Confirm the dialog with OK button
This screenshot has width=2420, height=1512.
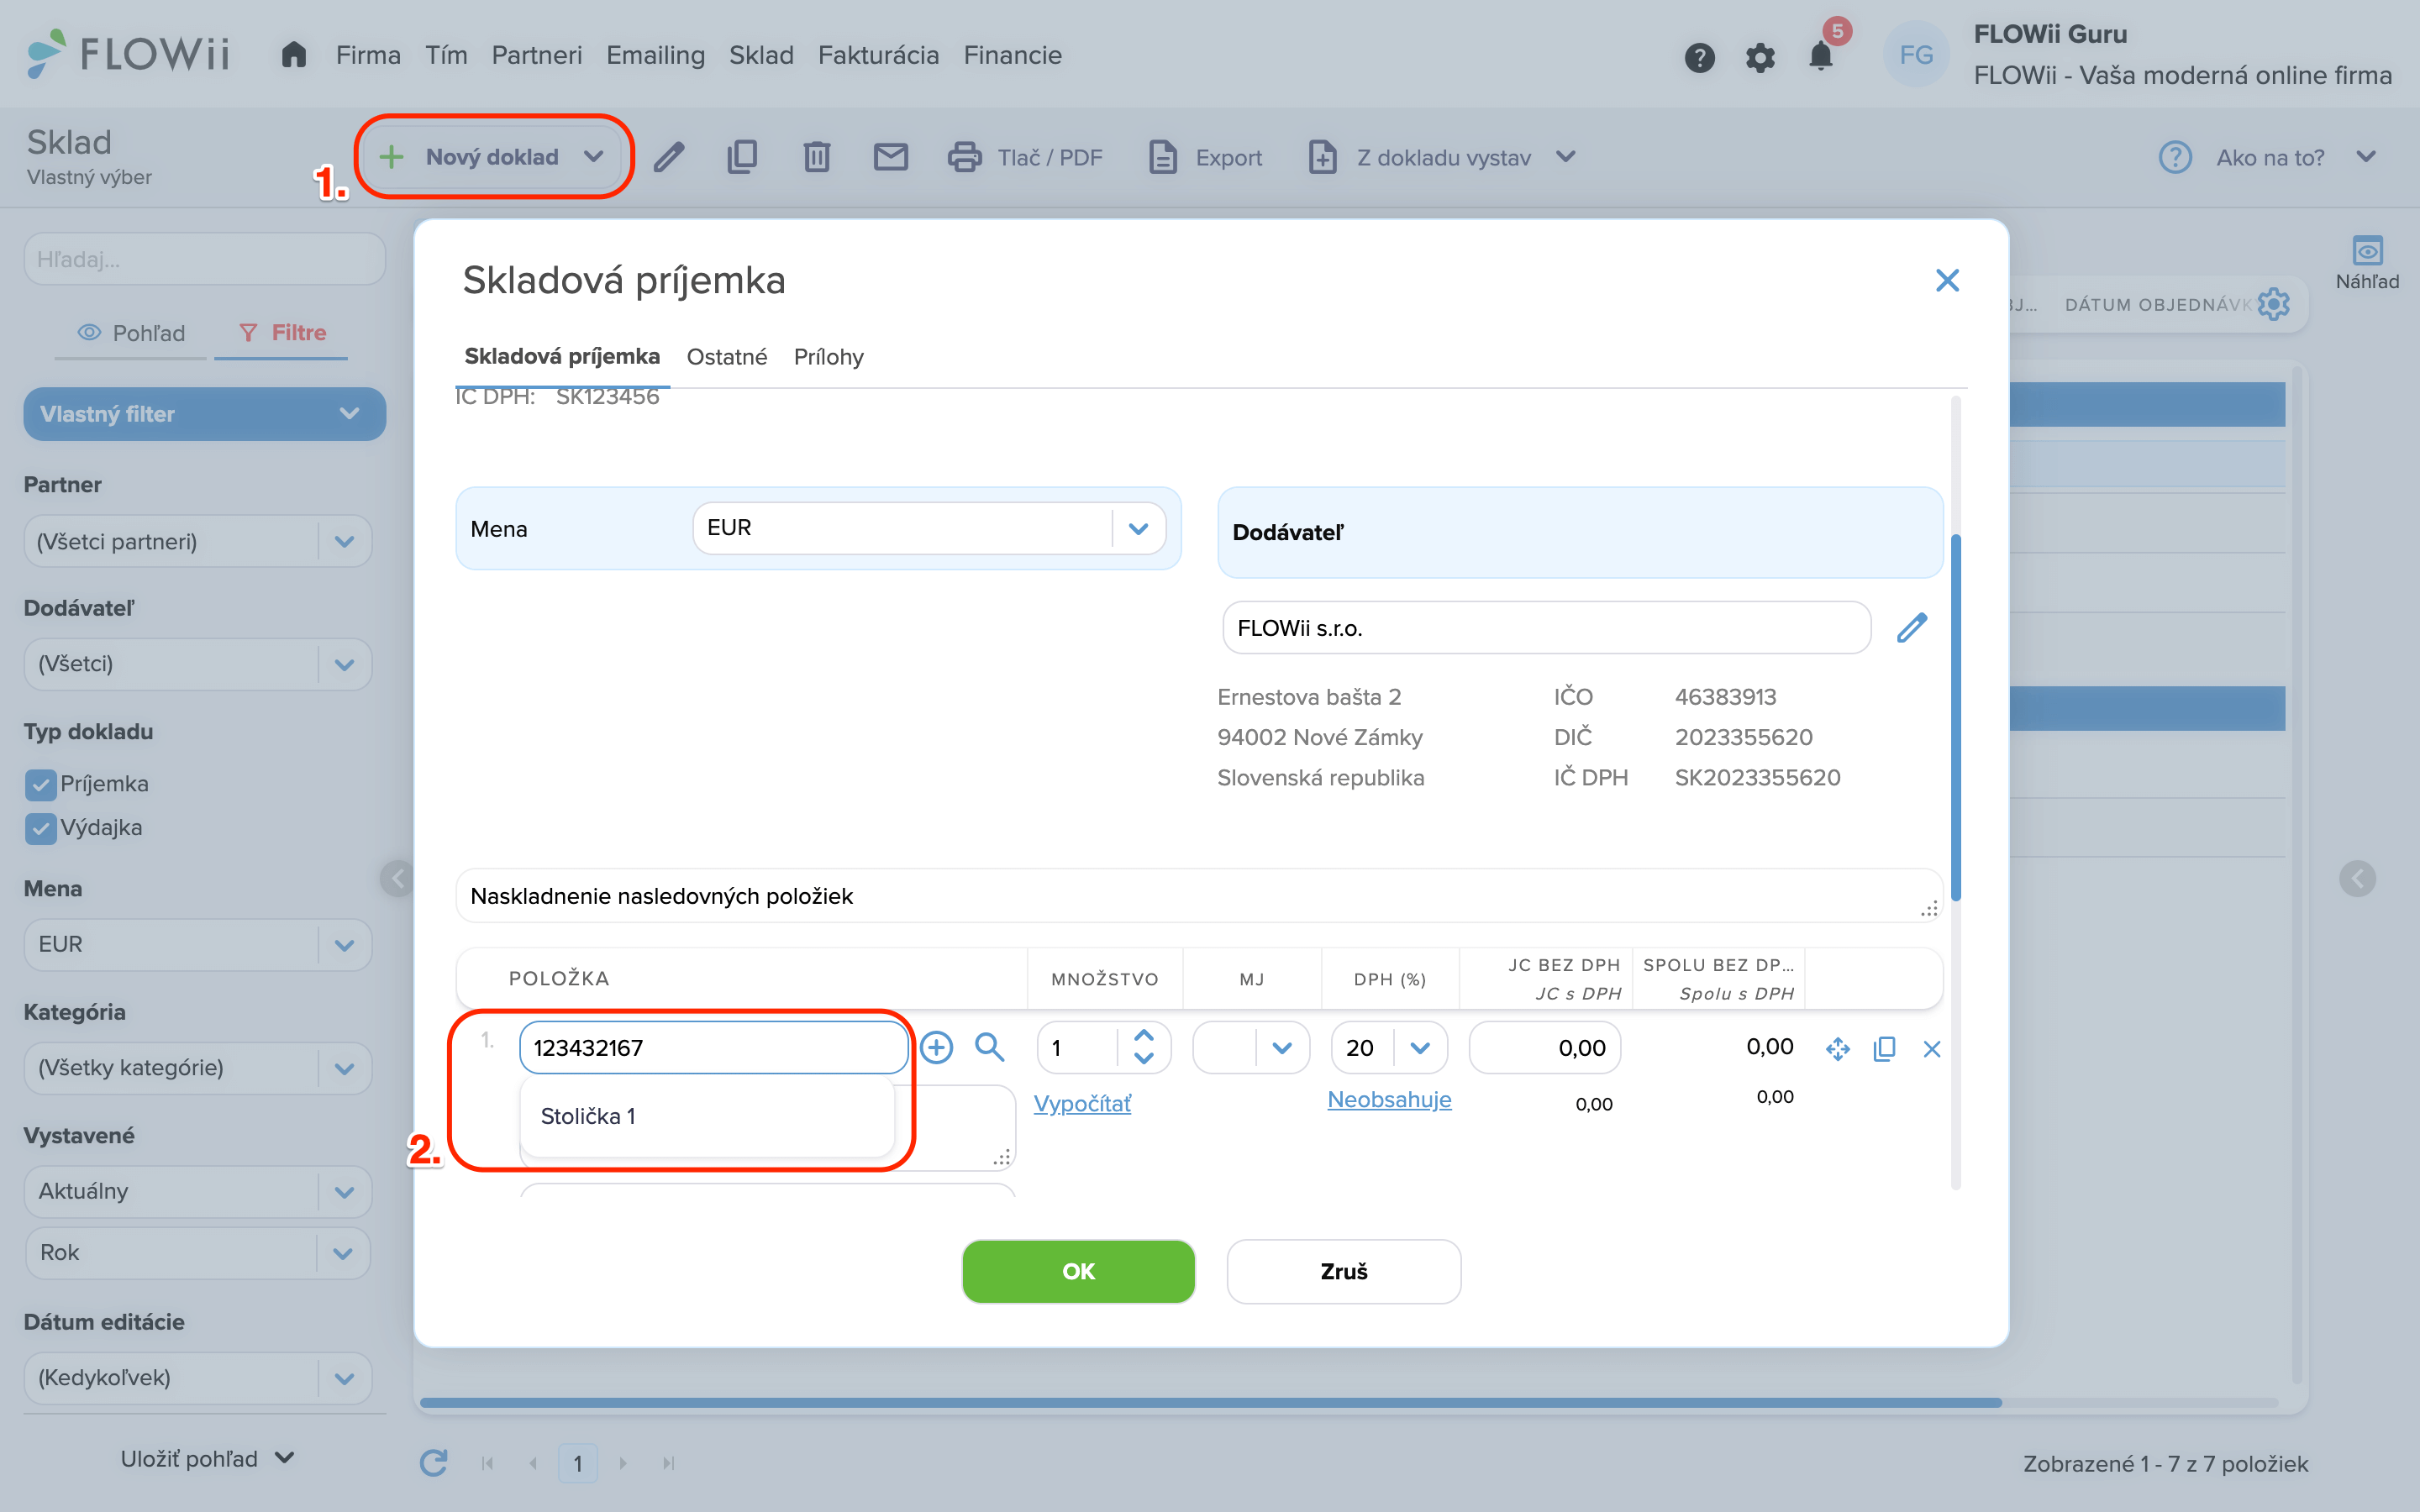pyautogui.click(x=1078, y=1271)
